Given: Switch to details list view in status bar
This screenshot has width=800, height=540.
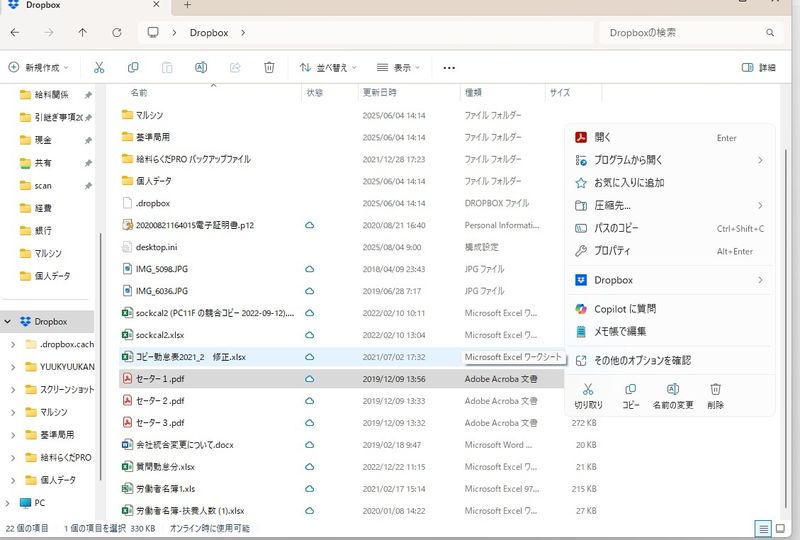Looking at the screenshot, I should 764,527.
